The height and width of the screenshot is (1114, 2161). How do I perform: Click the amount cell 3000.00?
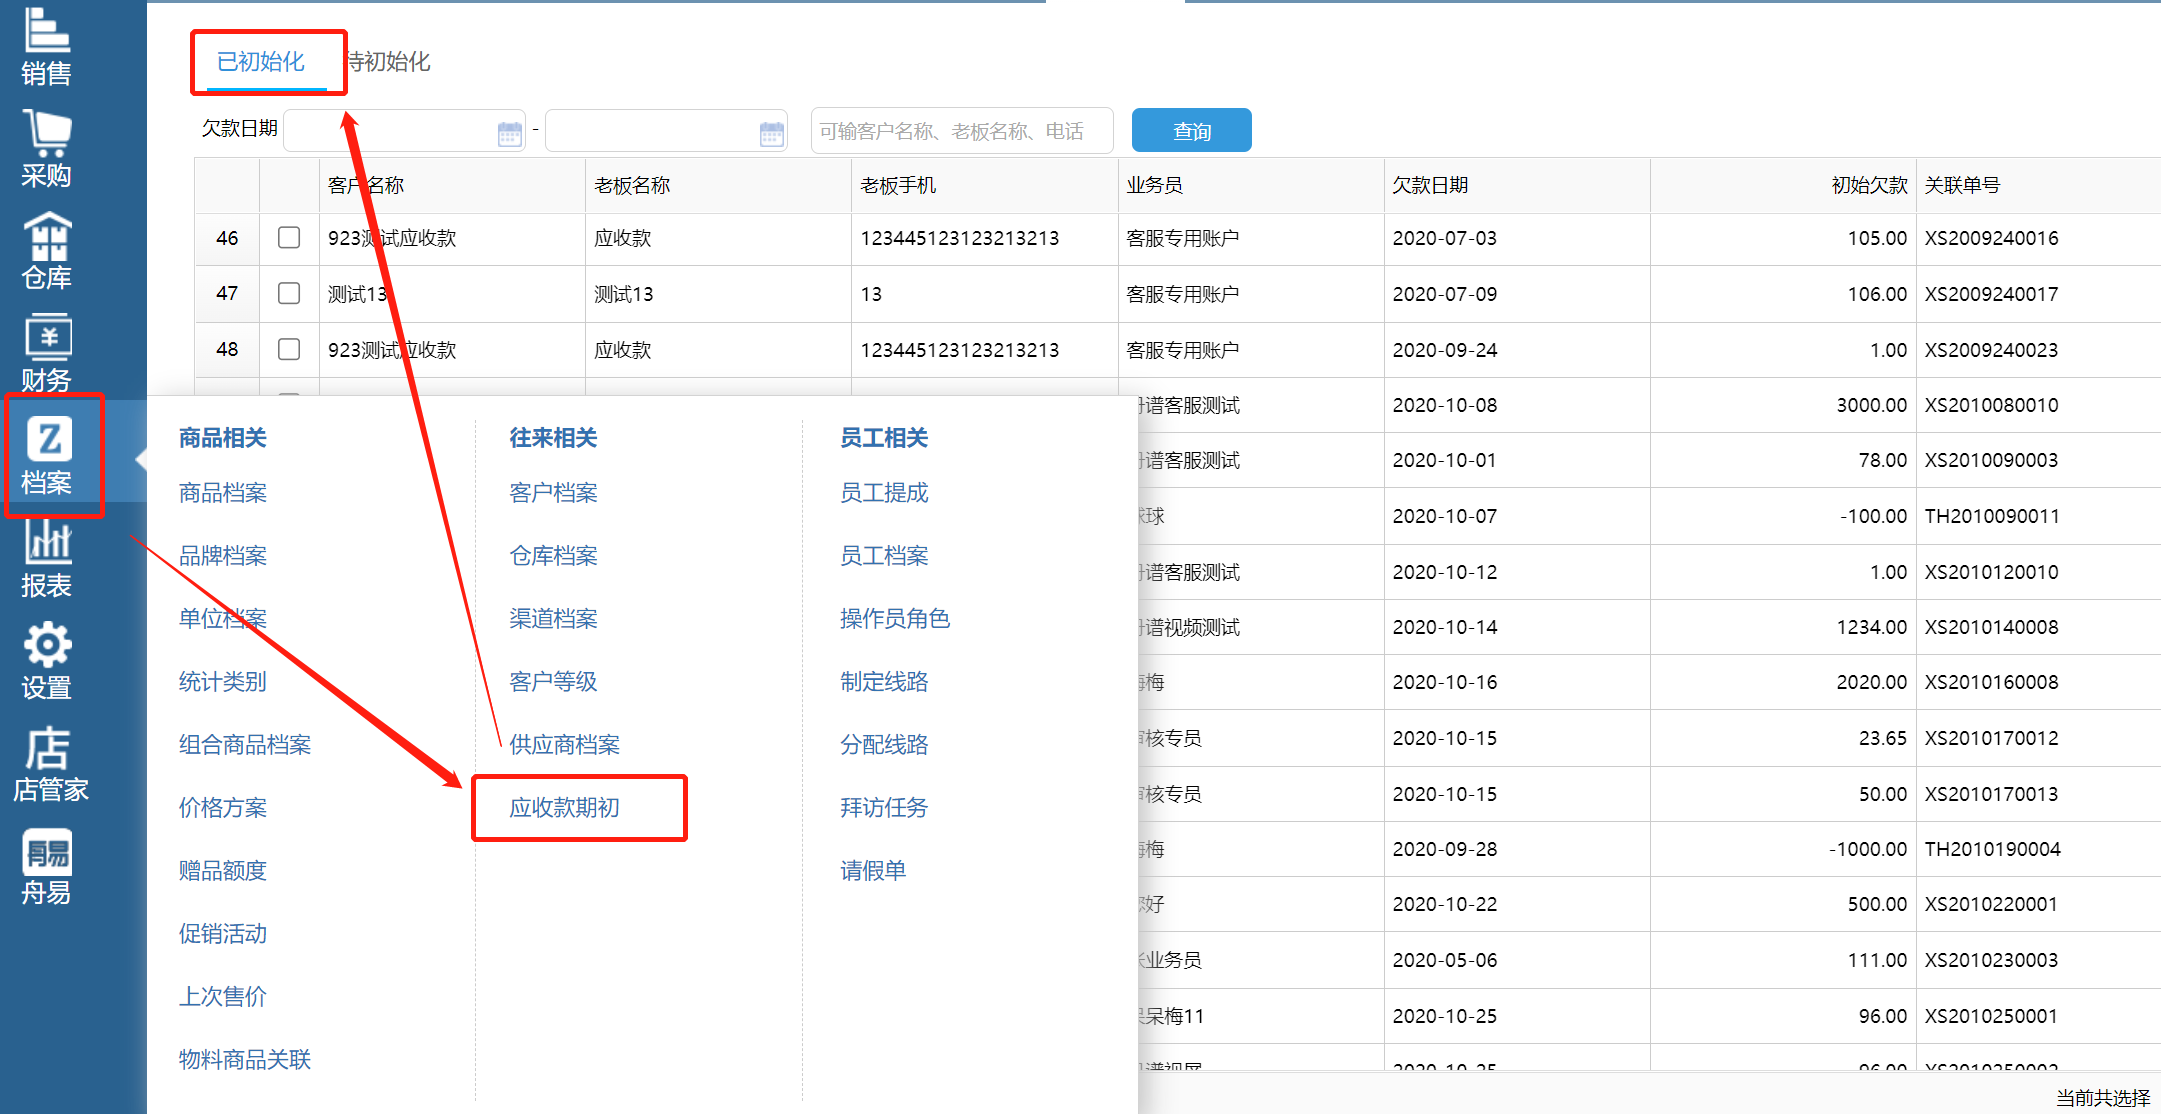pos(1871,405)
